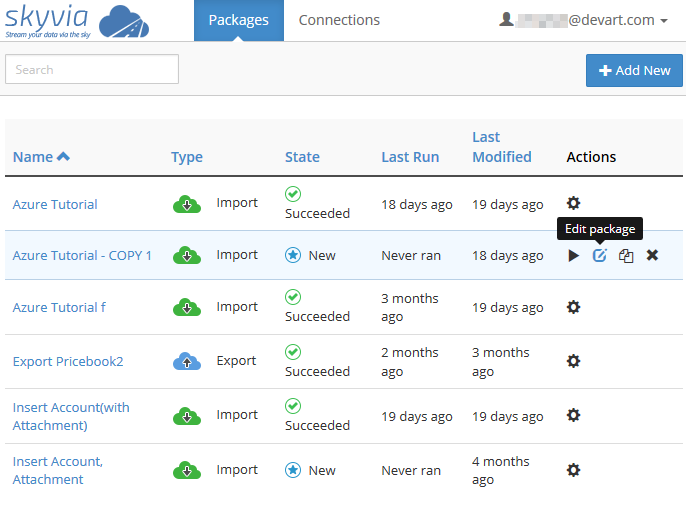Click the 'Never ran' text for Azure Tutorial - COPY 1

411,255
